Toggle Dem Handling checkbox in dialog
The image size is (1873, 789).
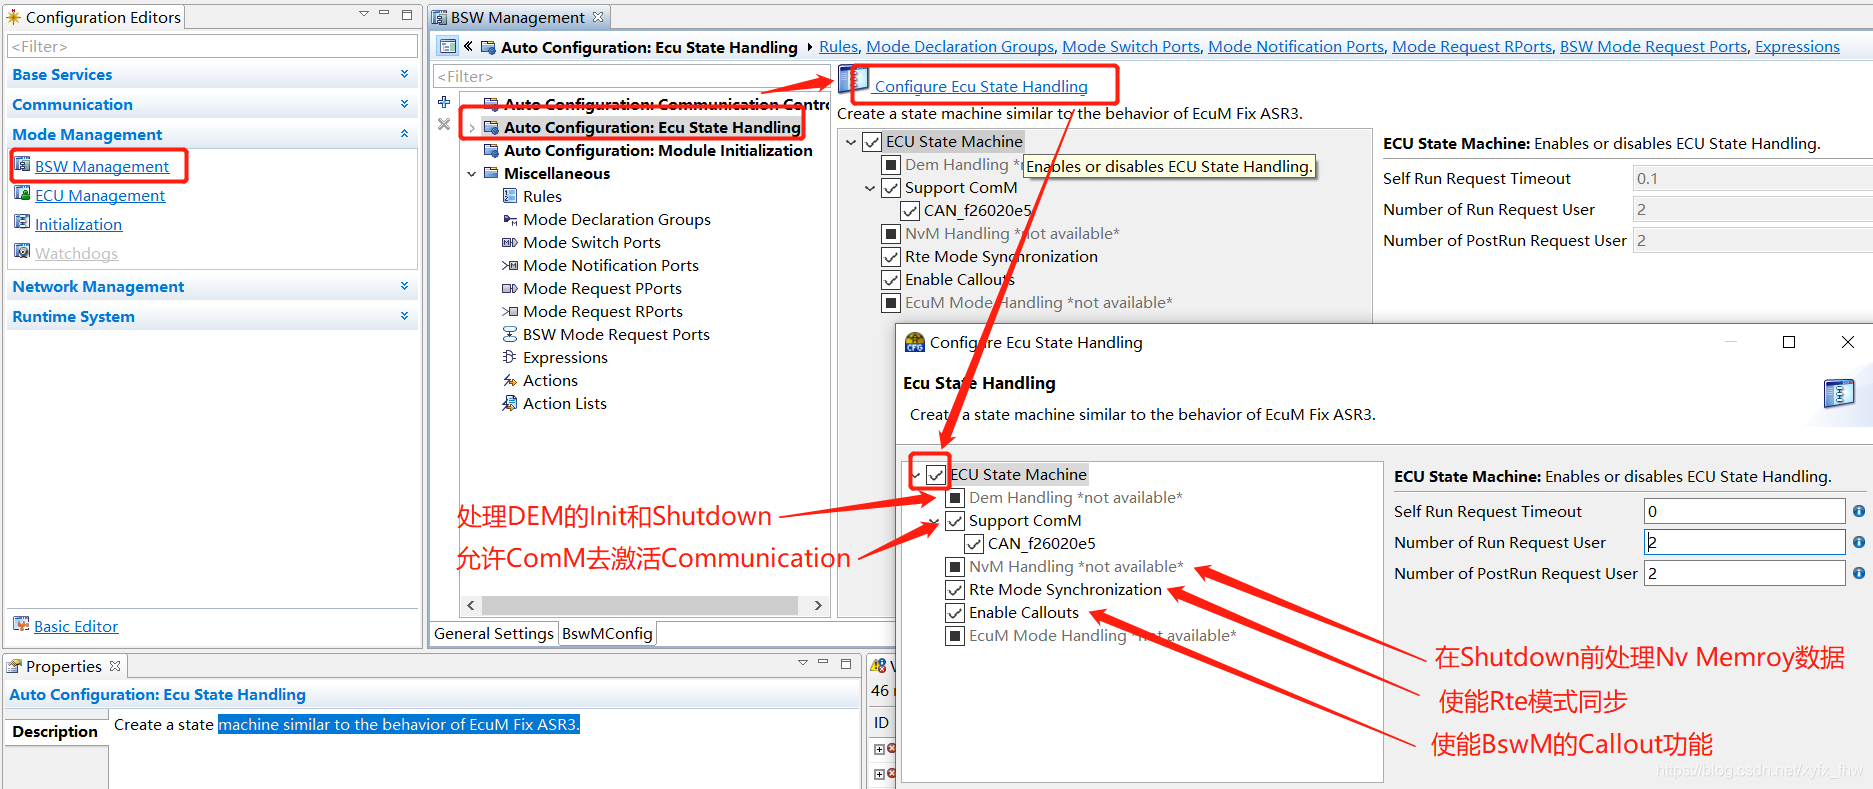tap(955, 498)
